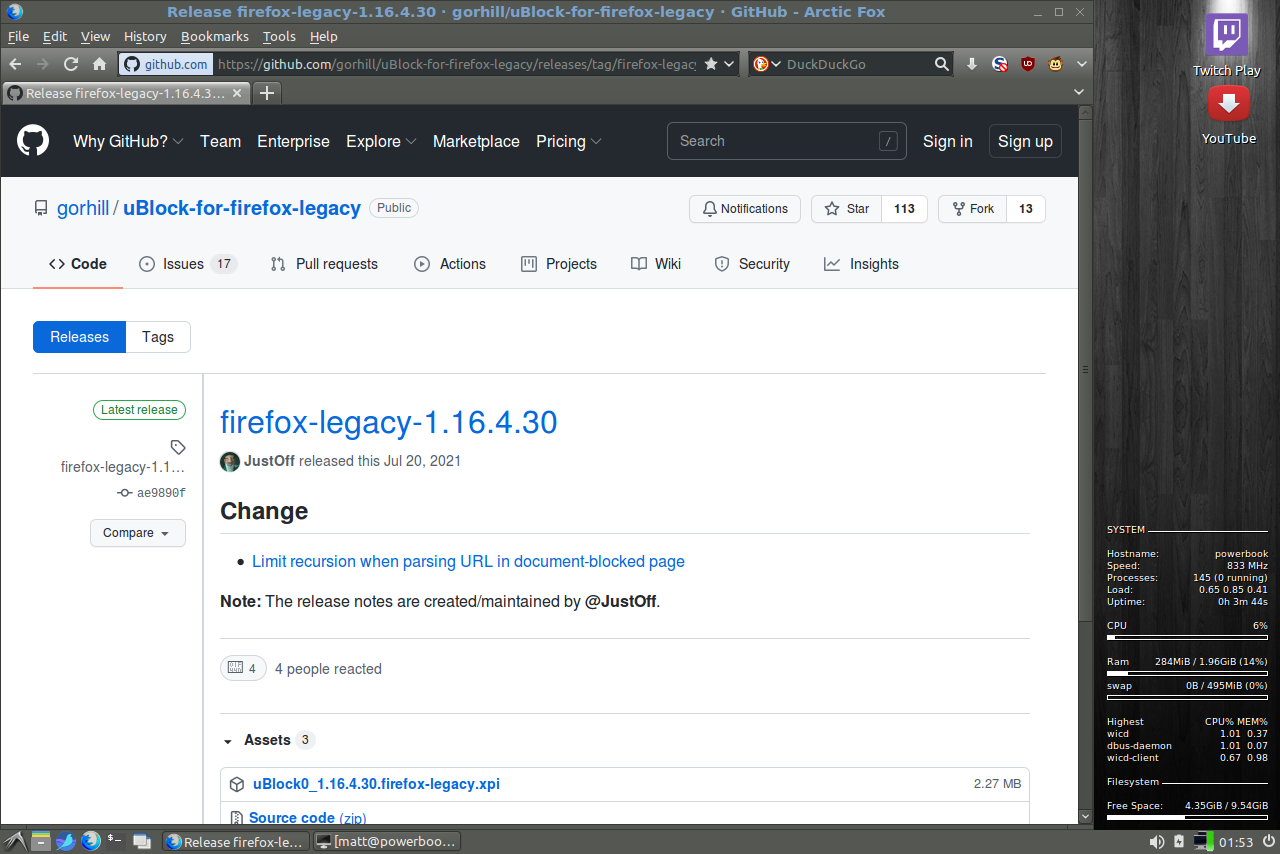Expand the Explore navigation dropdown
The width and height of the screenshot is (1280, 854).
[x=381, y=142]
